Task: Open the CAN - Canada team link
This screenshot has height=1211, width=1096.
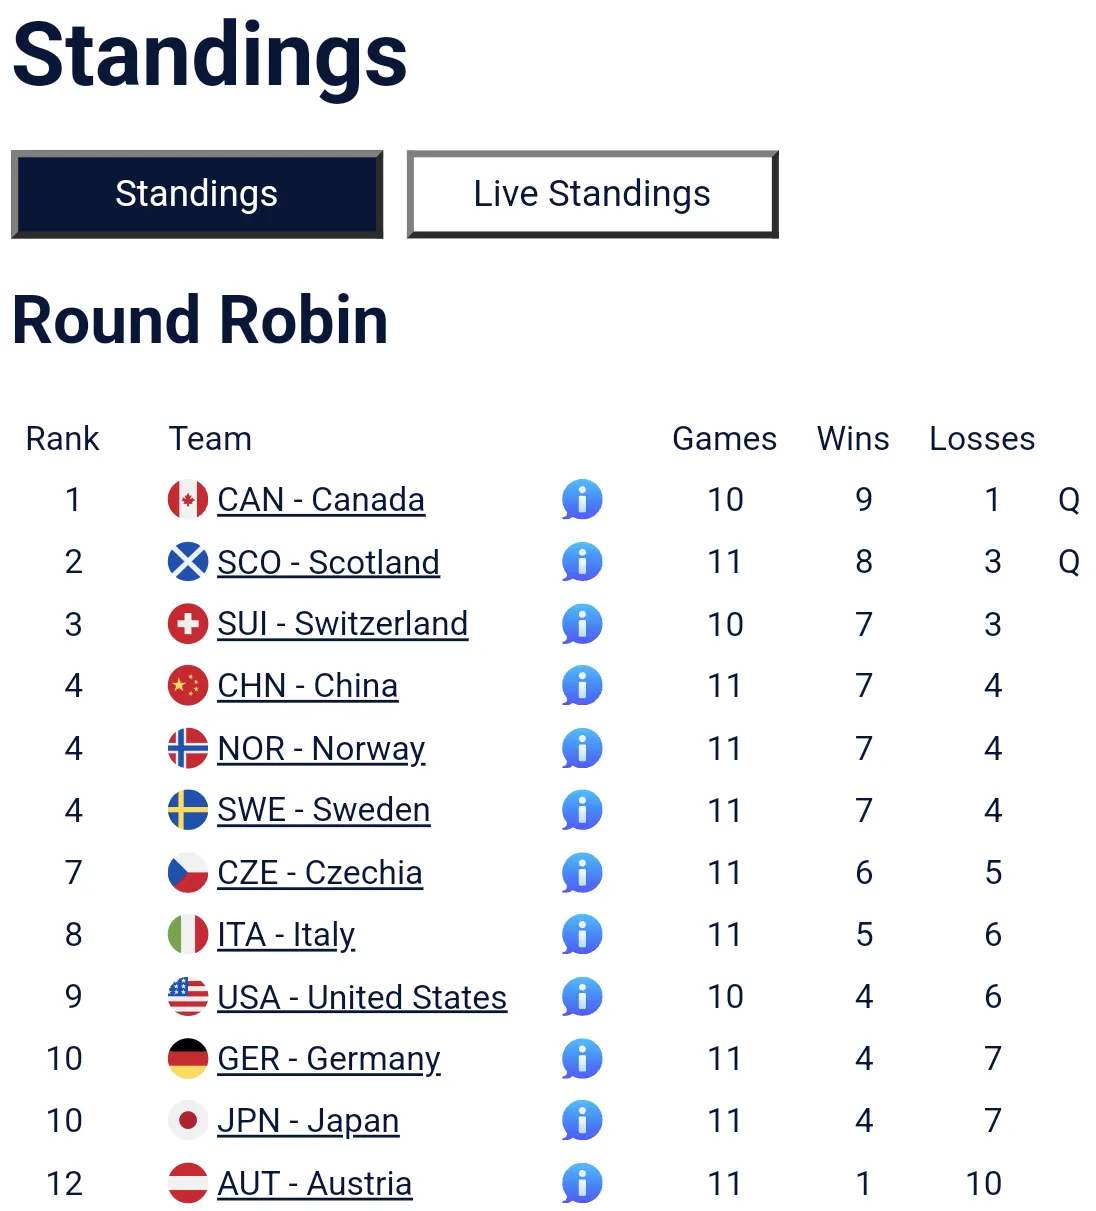Action: 321,499
